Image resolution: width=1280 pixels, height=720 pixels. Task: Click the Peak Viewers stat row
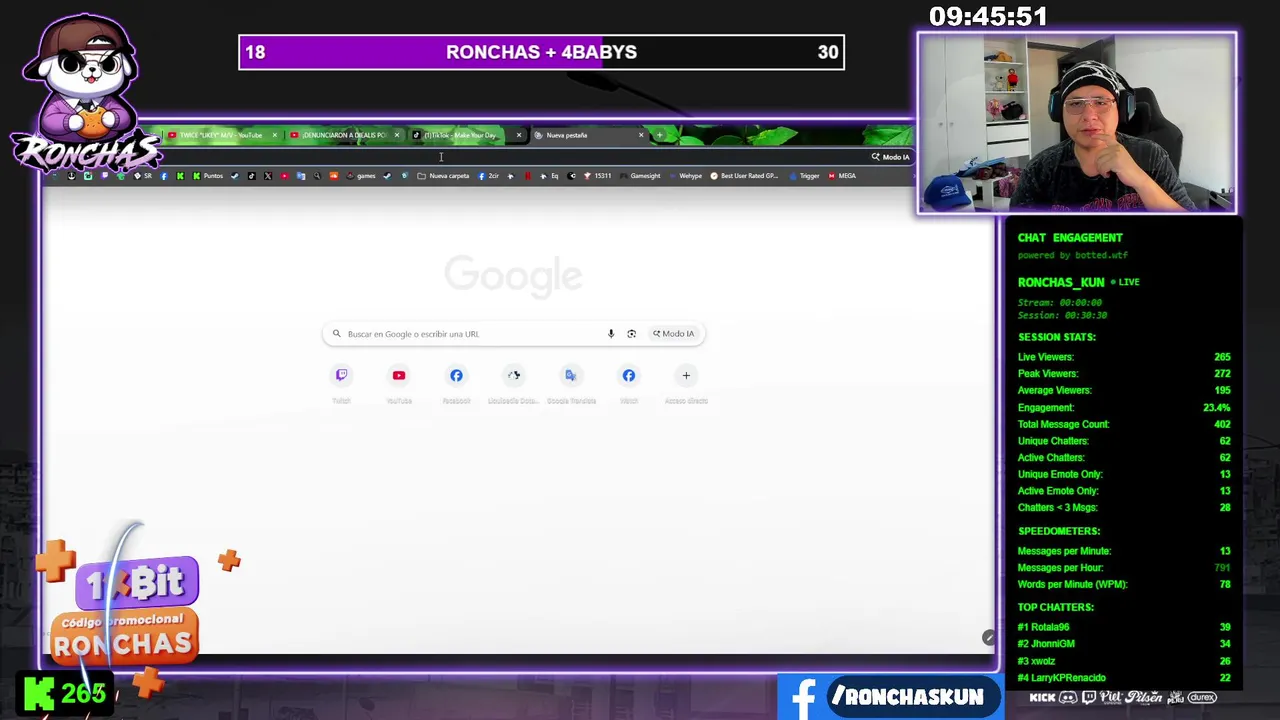1123,374
